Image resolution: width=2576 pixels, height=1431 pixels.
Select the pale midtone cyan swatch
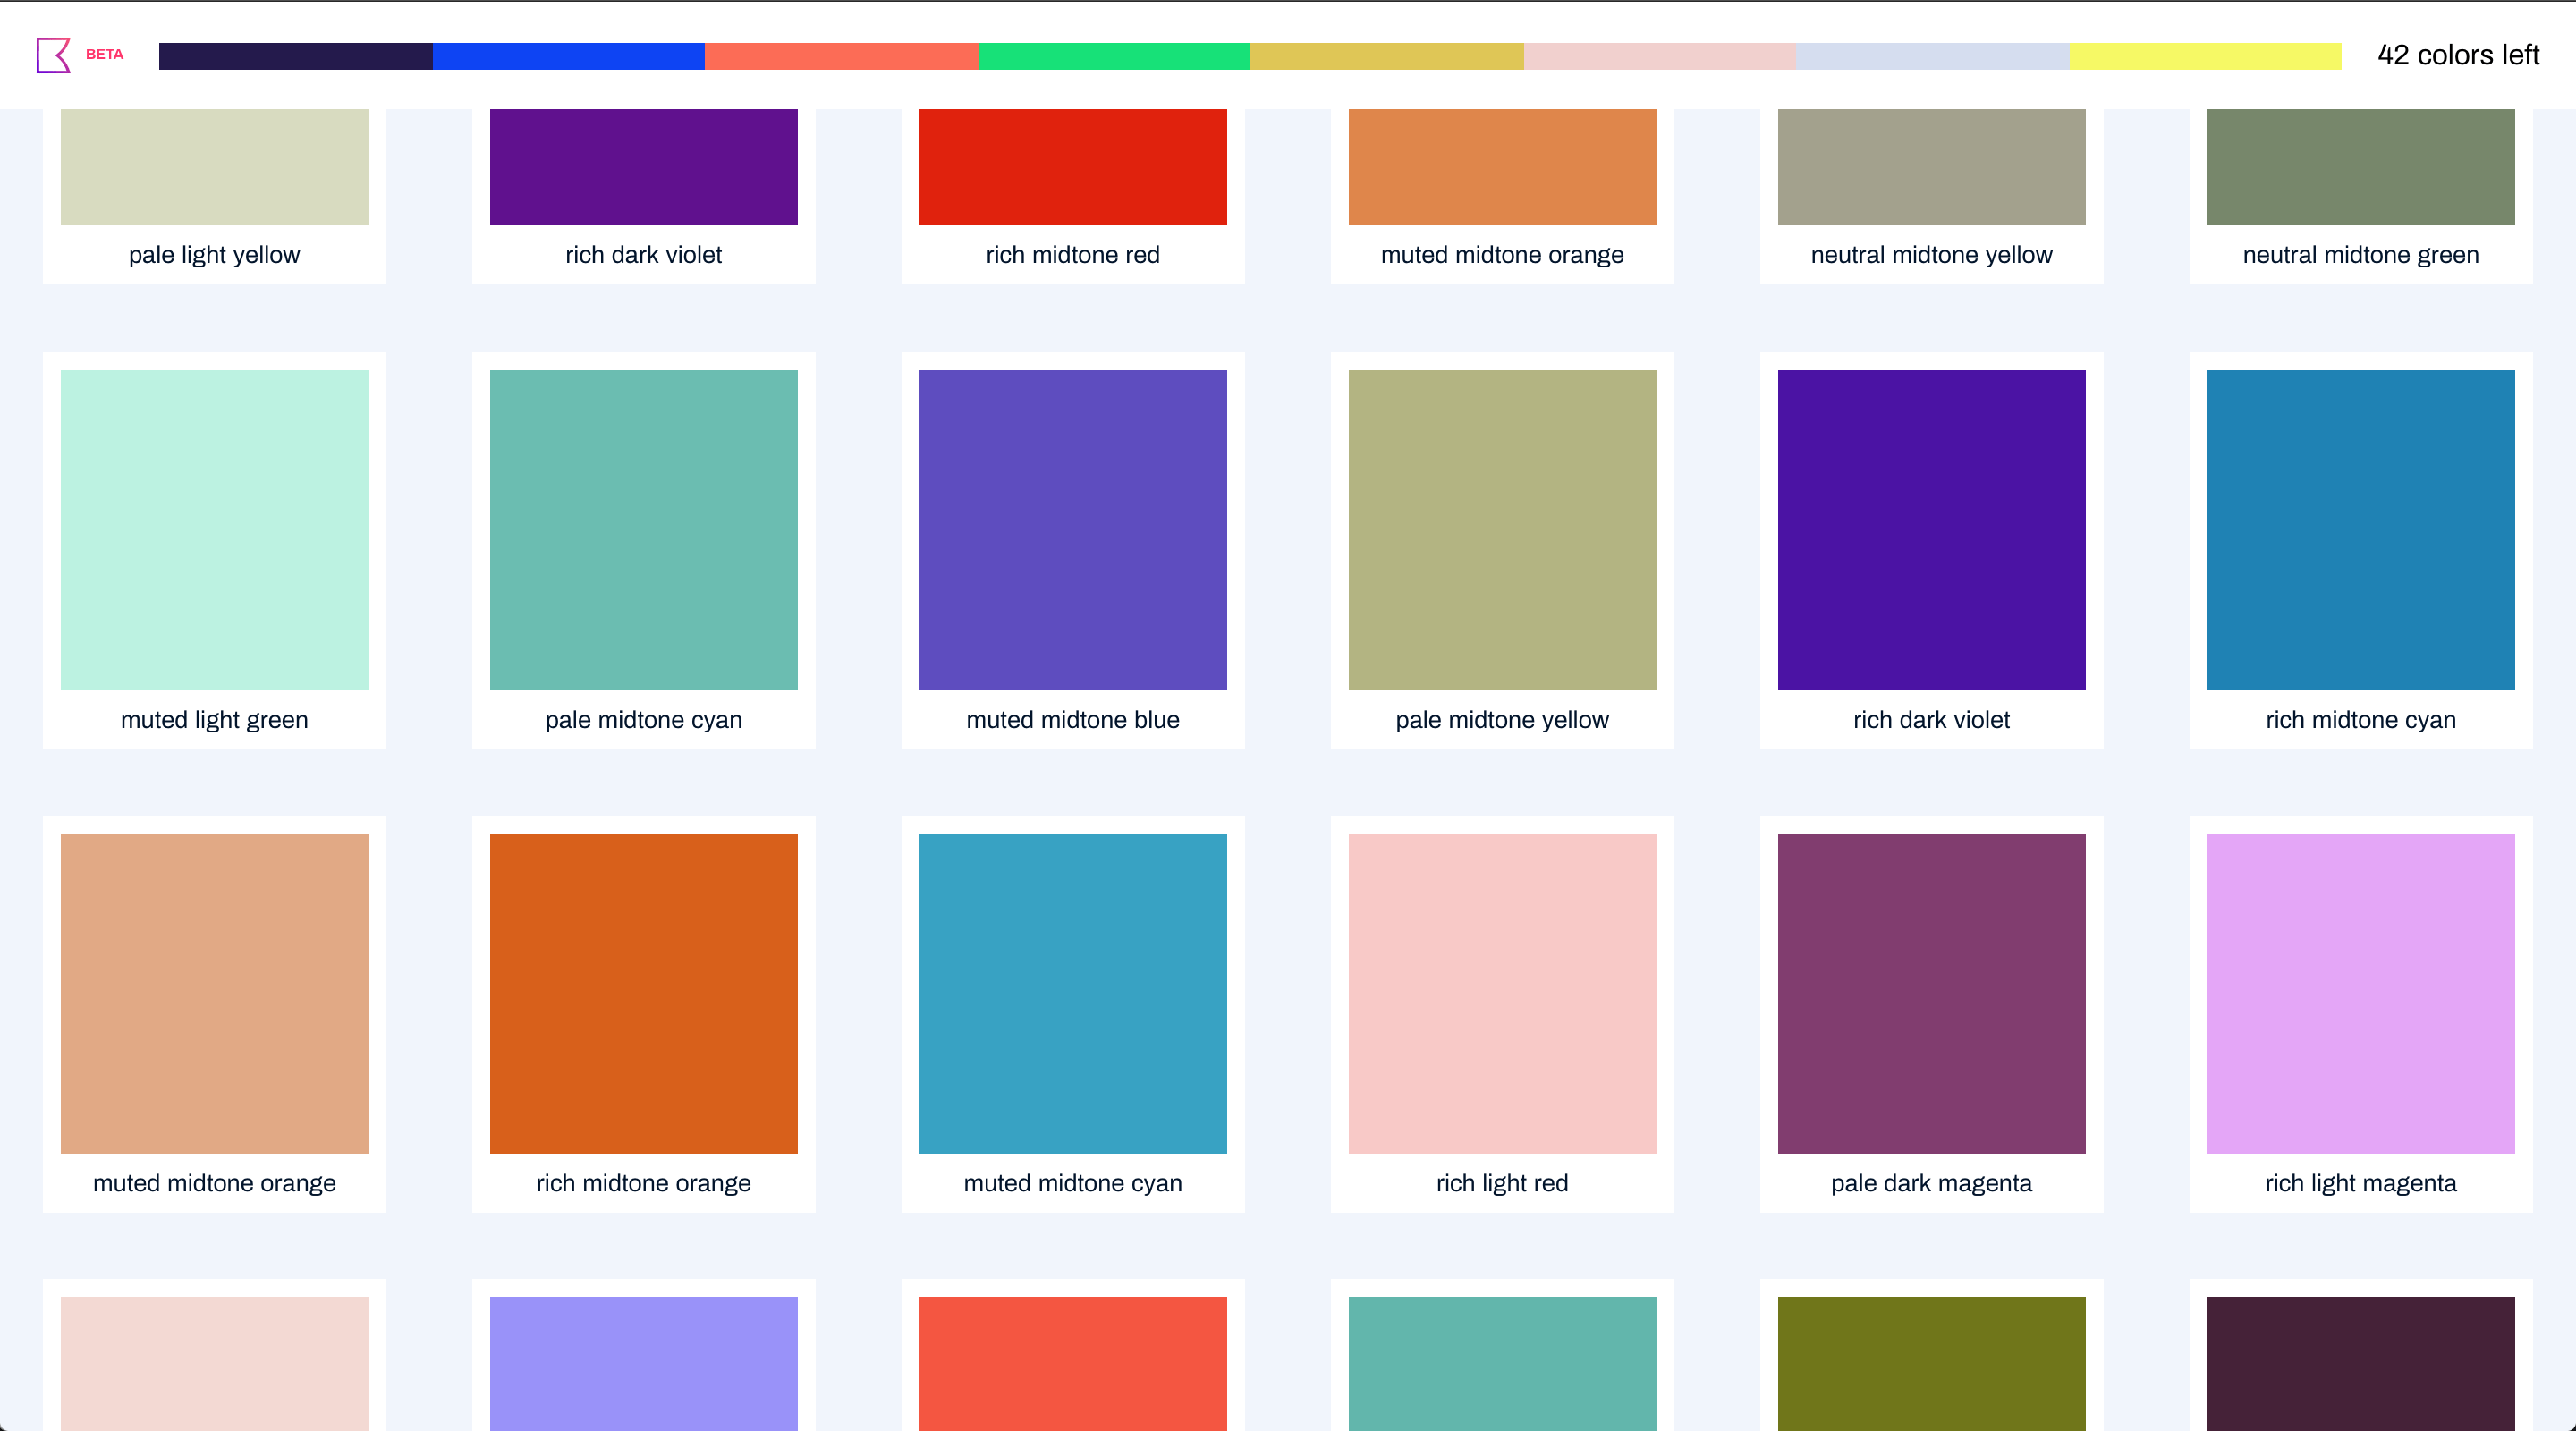click(644, 530)
